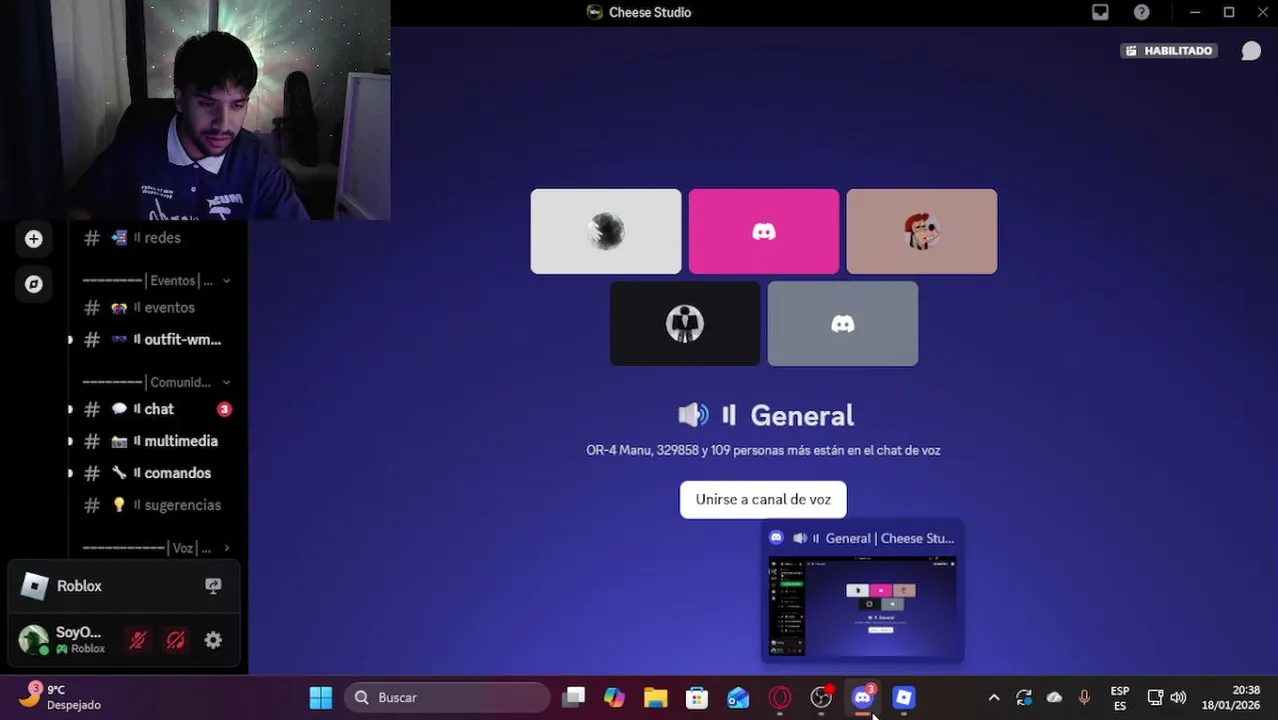
Task: Click the Roblox activity icon
Action: (35, 586)
